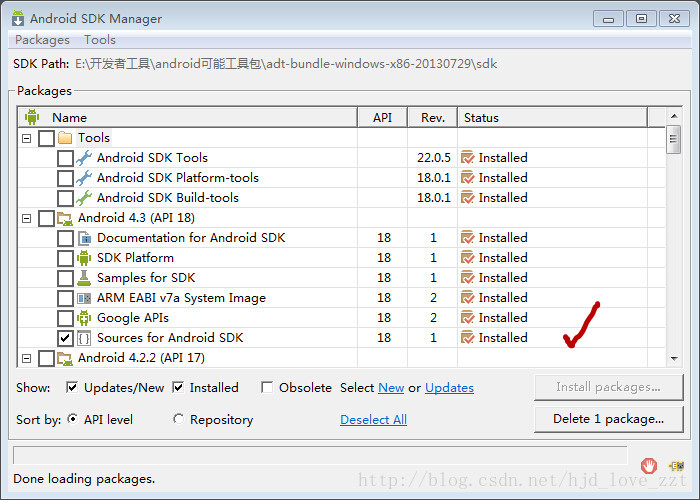Collapse the Tools tree group
Image resolution: width=700 pixels, height=500 pixels.
coord(27,138)
